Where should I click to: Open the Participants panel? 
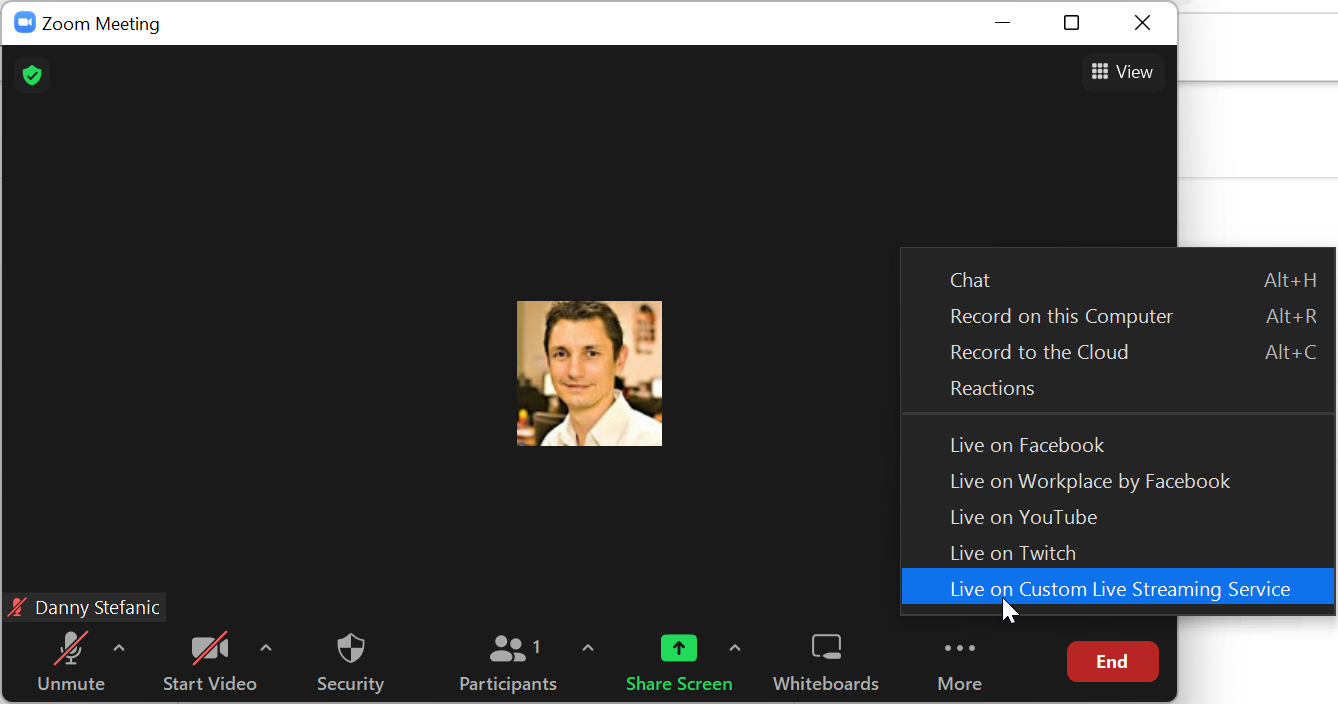pos(508,662)
